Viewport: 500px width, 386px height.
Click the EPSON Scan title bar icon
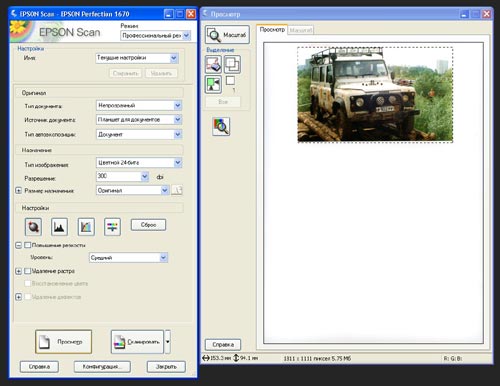[x=14, y=14]
